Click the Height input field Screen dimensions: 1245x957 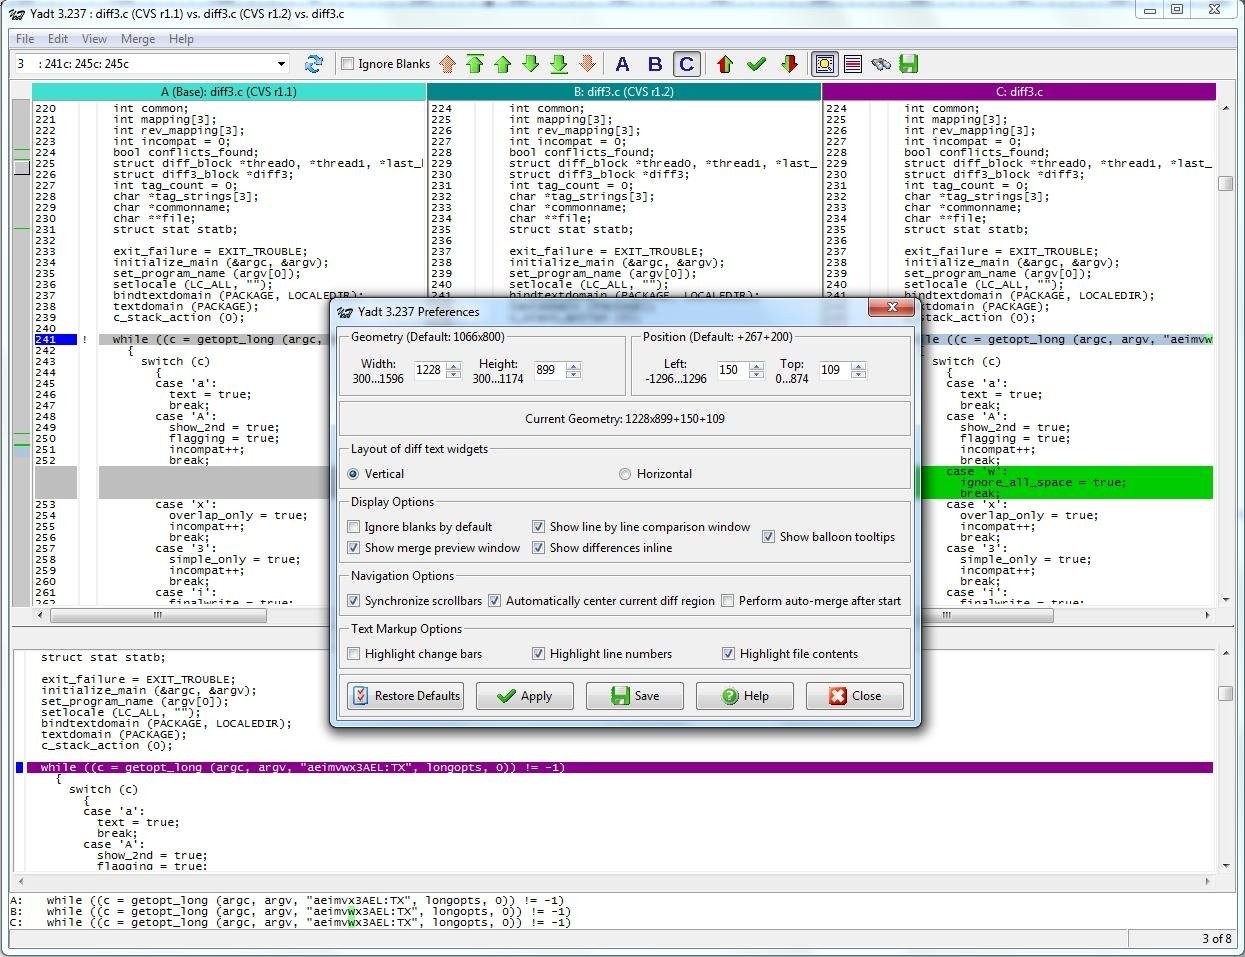[x=547, y=370]
